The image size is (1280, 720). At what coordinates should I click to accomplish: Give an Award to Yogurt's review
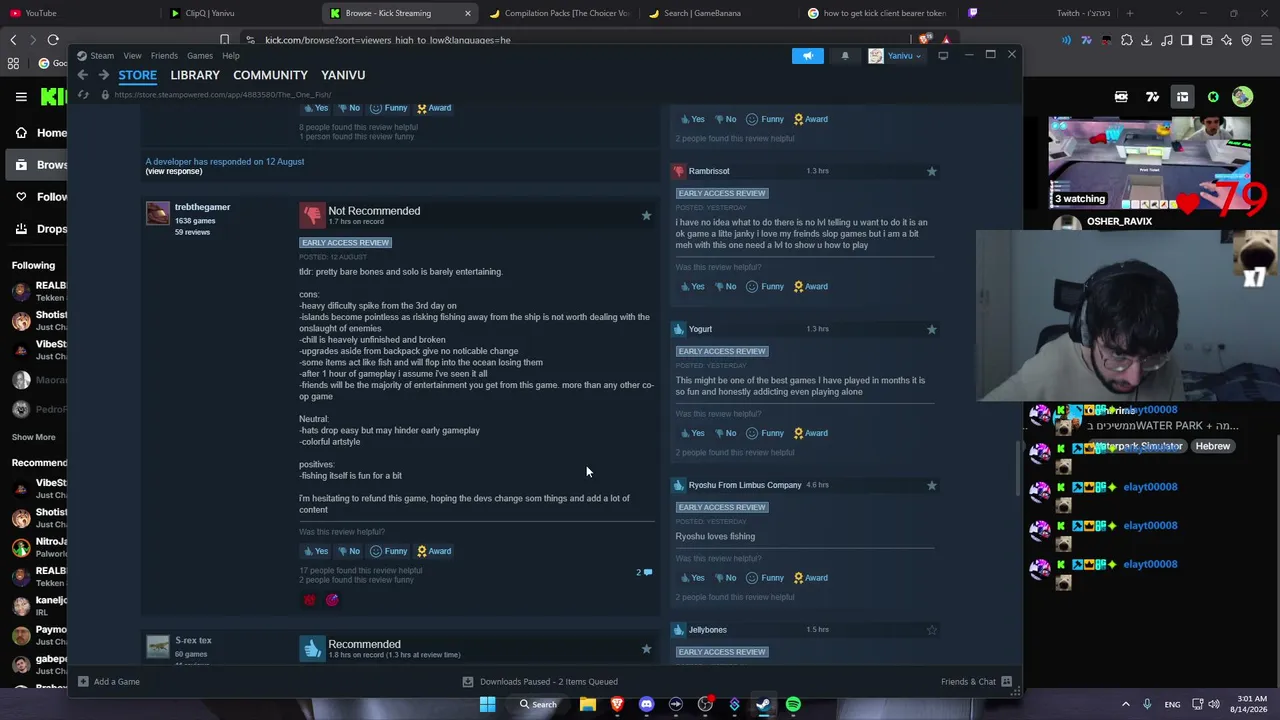tap(811, 433)
